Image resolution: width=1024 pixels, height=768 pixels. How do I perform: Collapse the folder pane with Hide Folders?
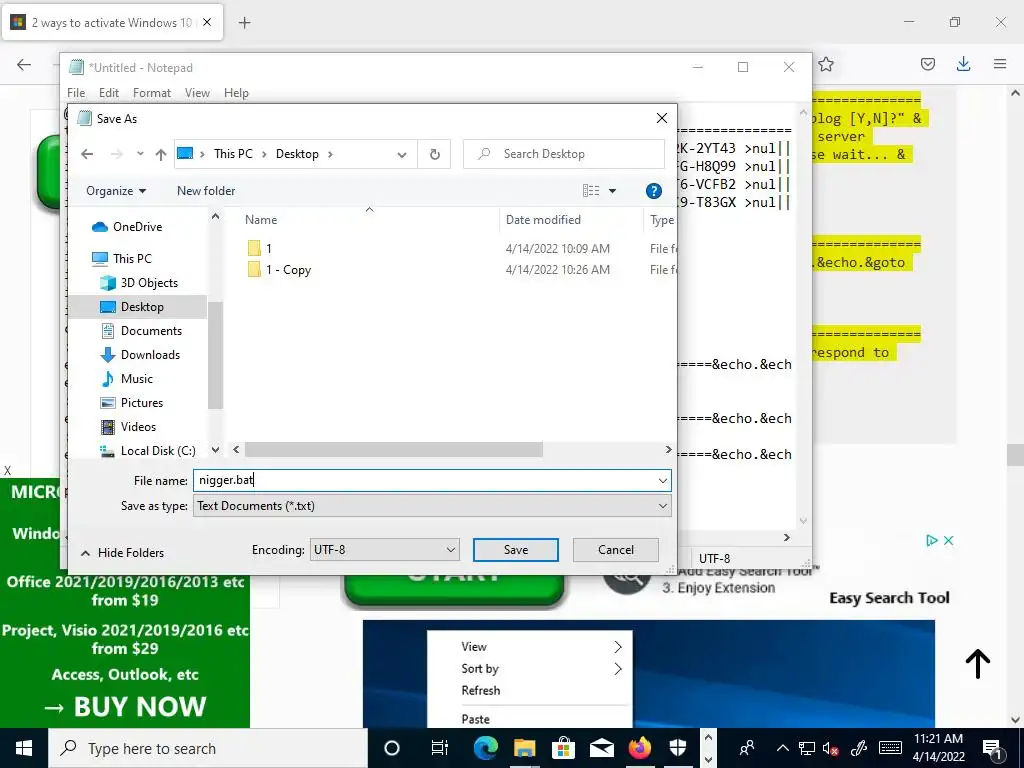[122, 553]
